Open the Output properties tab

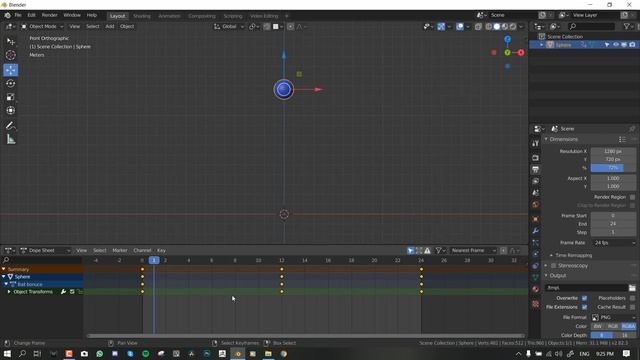536,169
